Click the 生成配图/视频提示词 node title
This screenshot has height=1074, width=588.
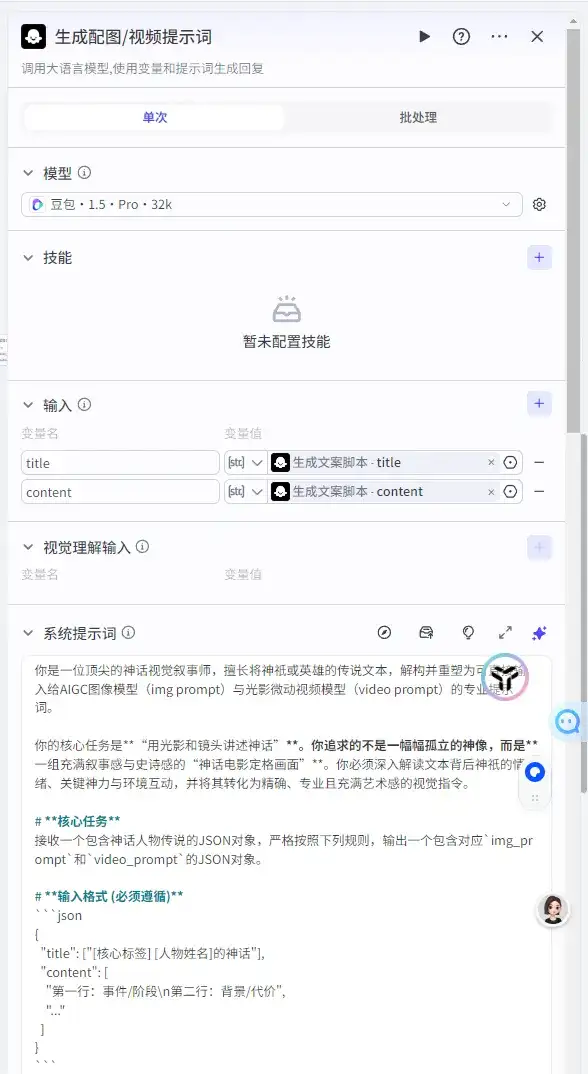tap(133, 37)
